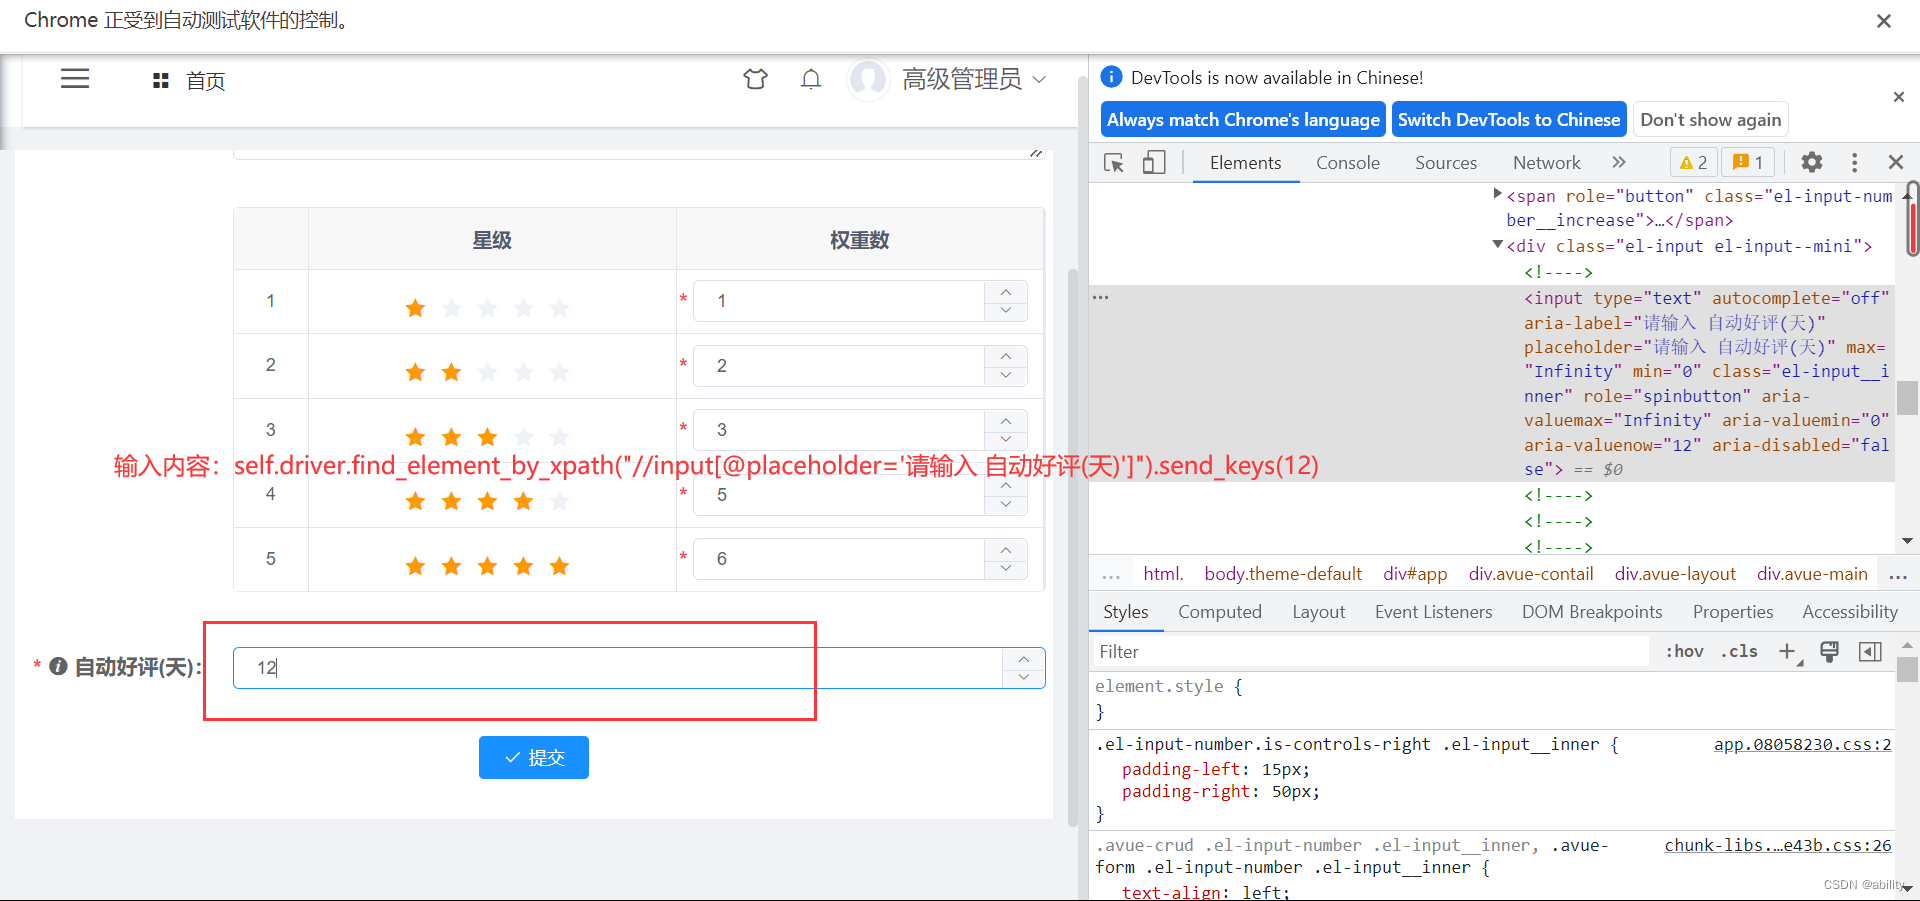Open the Layout pane tab
The image size is (1920, 901).
(x=1318, y=612)
